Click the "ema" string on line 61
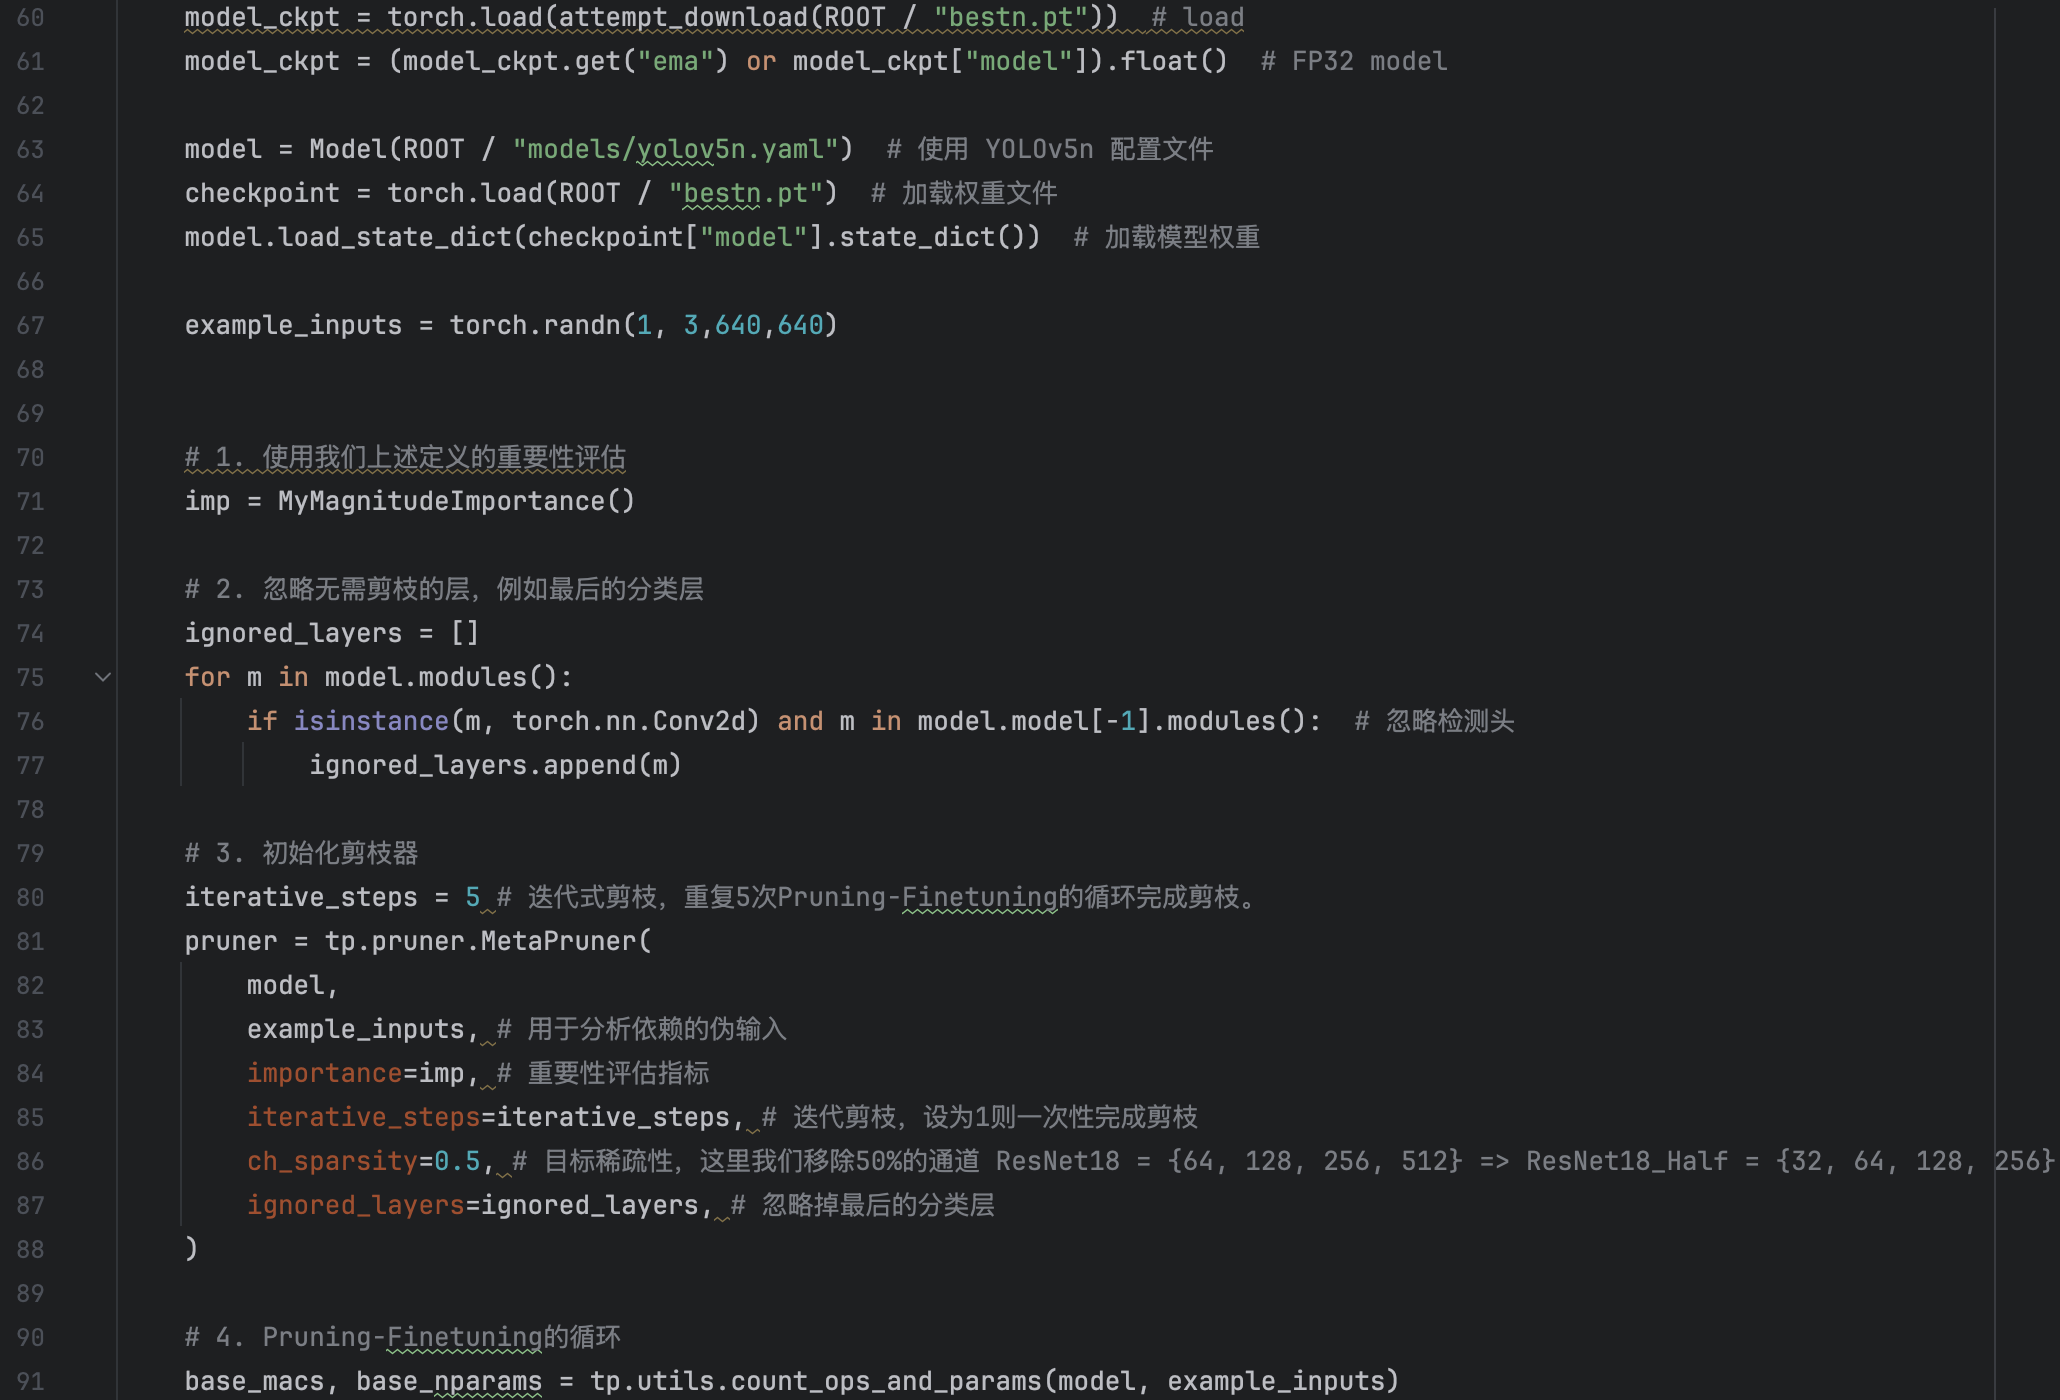This screenshot has height=1400, width=2060. [677, 60]
